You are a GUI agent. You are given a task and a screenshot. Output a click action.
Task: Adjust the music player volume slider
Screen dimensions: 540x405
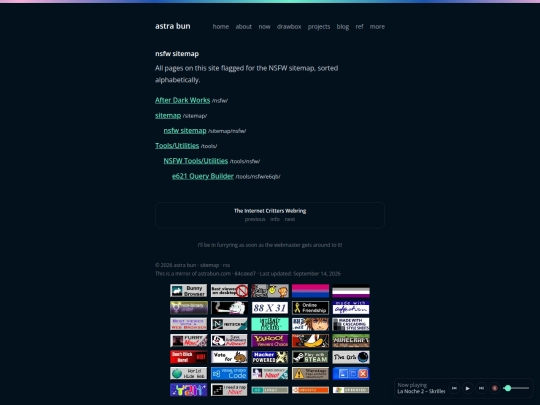(516, 388)
